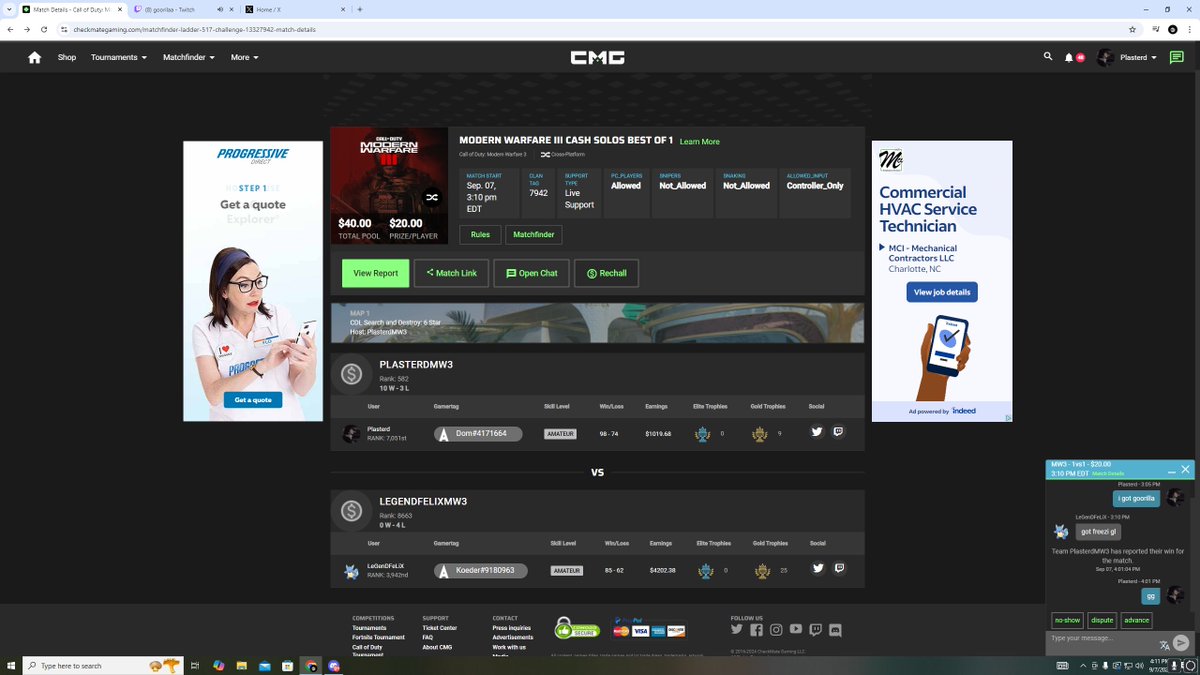Click Plasterd's elite trophy icon
The width and height of the screenshot is (1200, 675).
tap(703, 434)
